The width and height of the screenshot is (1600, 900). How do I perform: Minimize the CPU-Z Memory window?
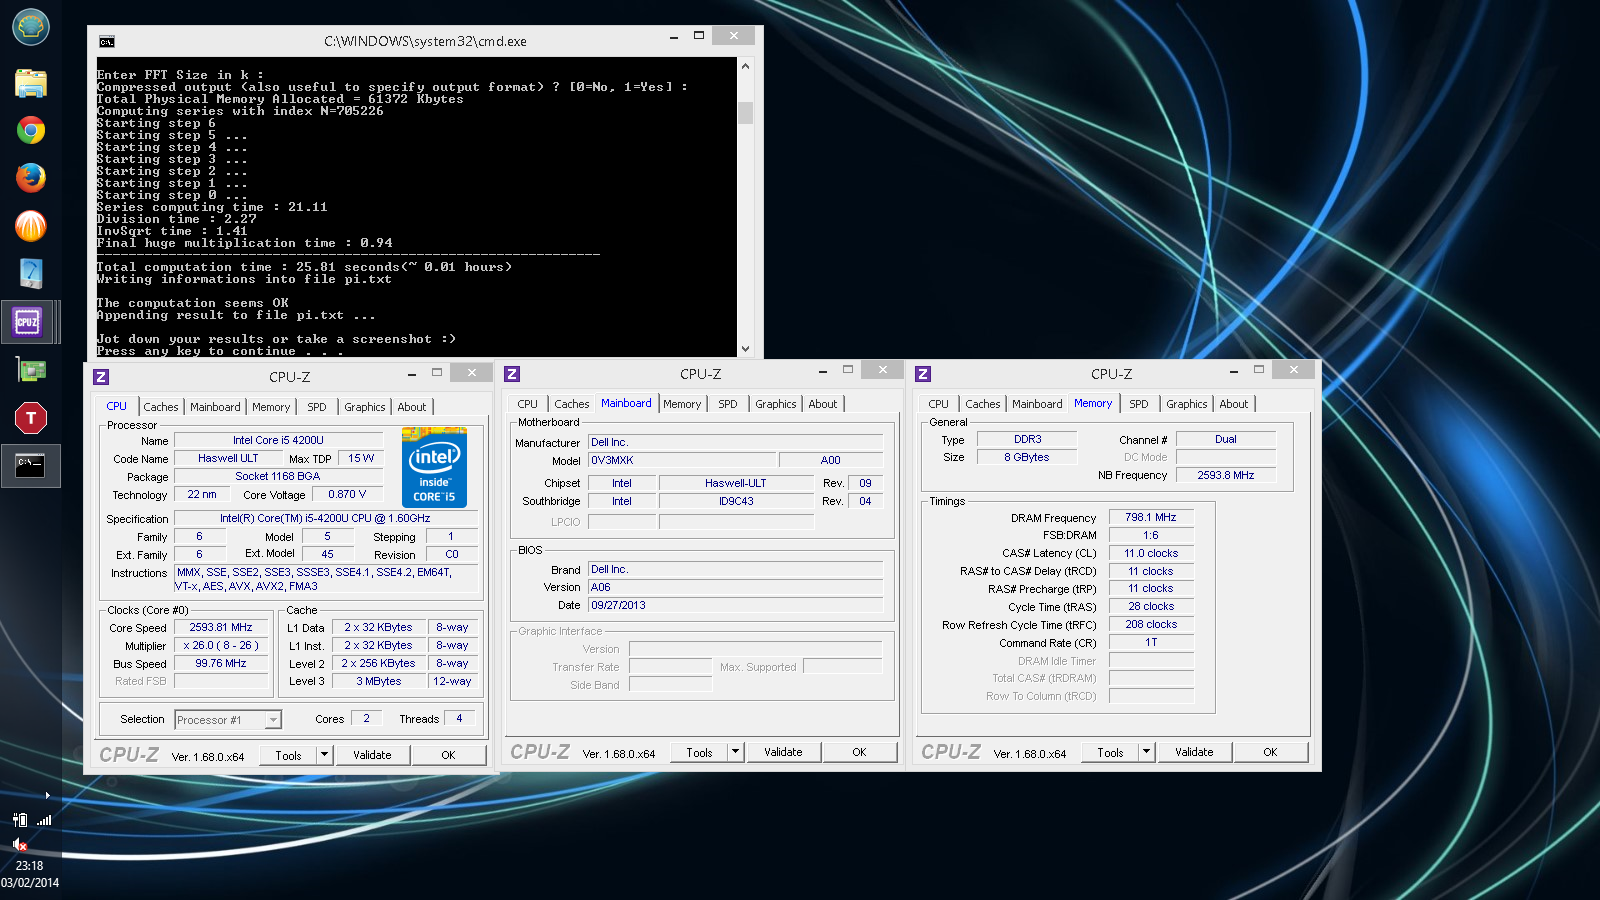tap(1234, 370)
